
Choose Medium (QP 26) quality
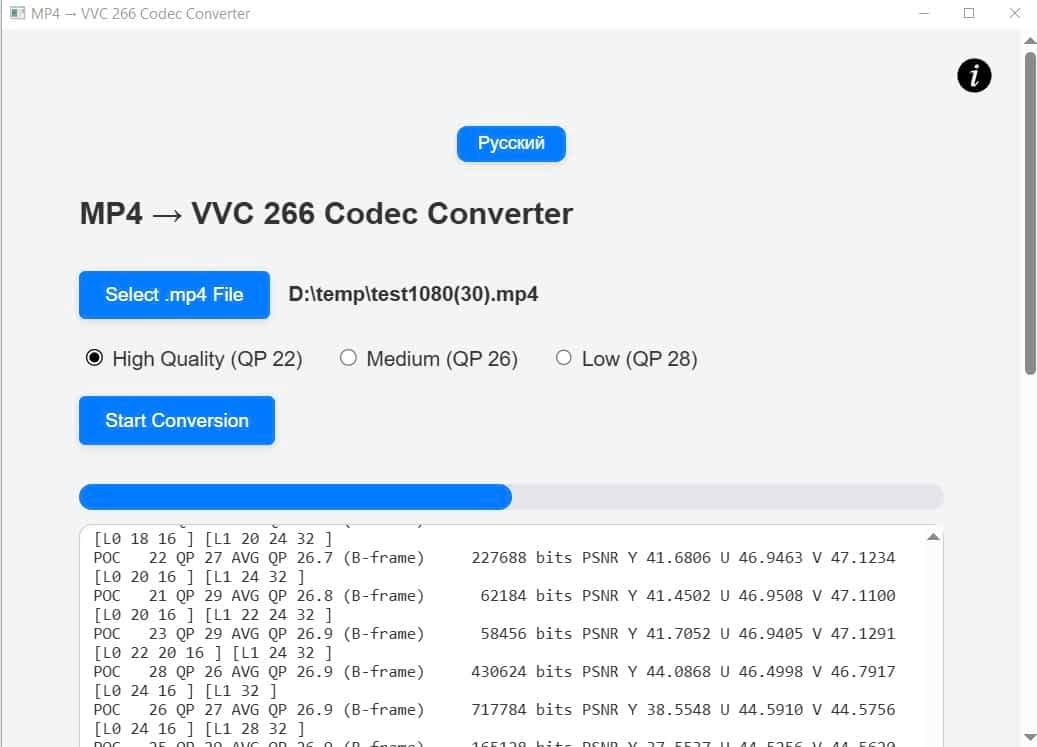(x=348, y=358)
